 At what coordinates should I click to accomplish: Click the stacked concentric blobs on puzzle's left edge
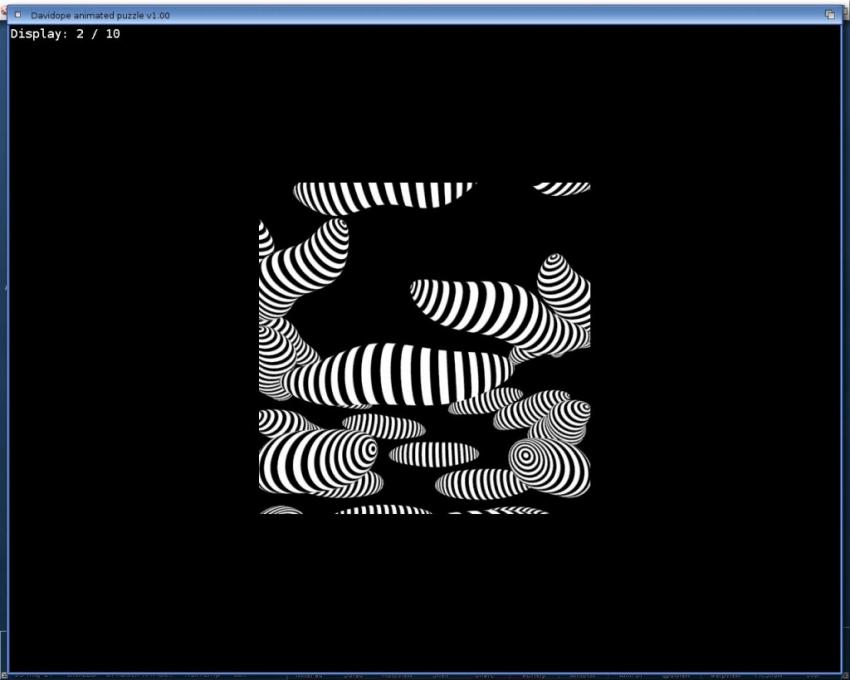(274, 355)
